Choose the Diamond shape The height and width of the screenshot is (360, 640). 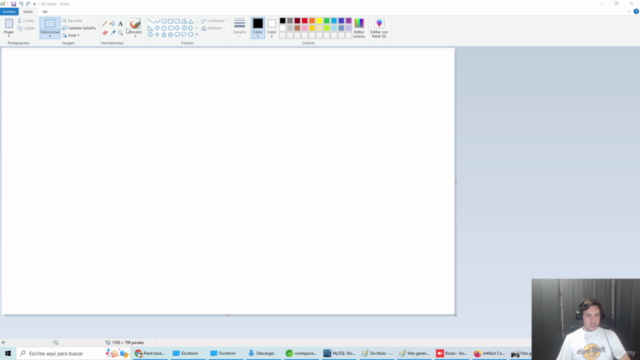coord(157,28)
